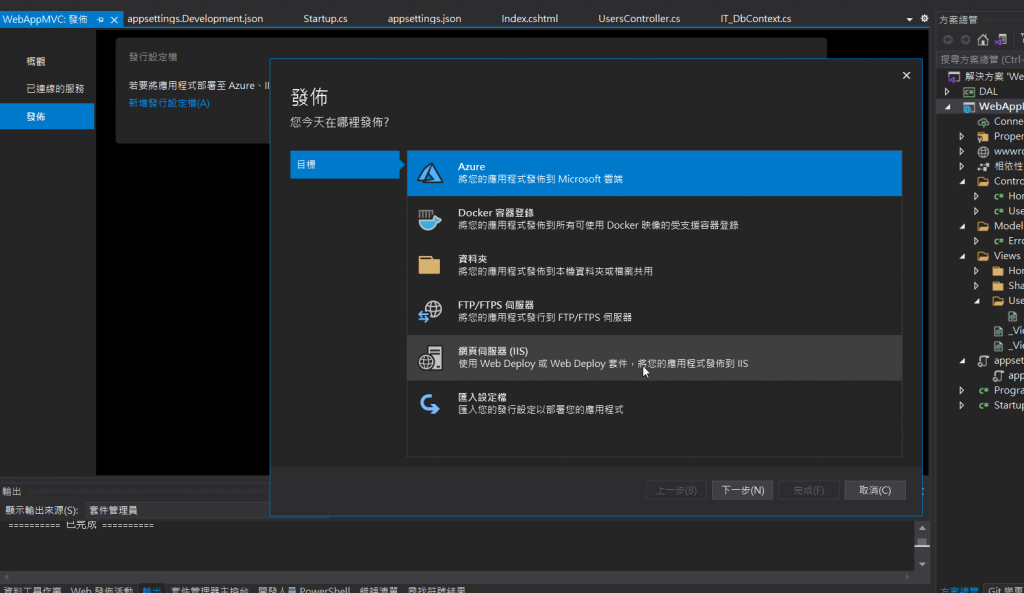This screenshot has width=1024, height=593.
Task: Choose the Docker whale icon target
Action: pos(430,219)
